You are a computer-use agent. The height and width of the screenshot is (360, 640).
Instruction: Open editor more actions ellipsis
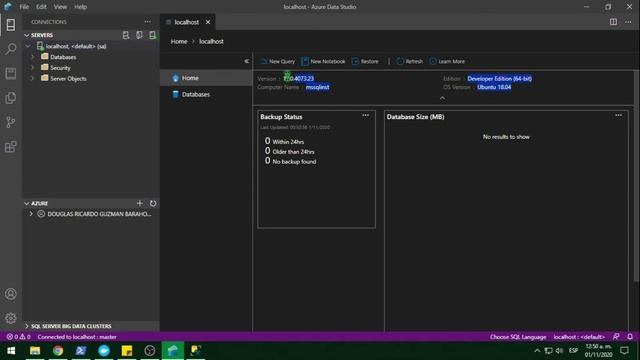tap(628, 22)
